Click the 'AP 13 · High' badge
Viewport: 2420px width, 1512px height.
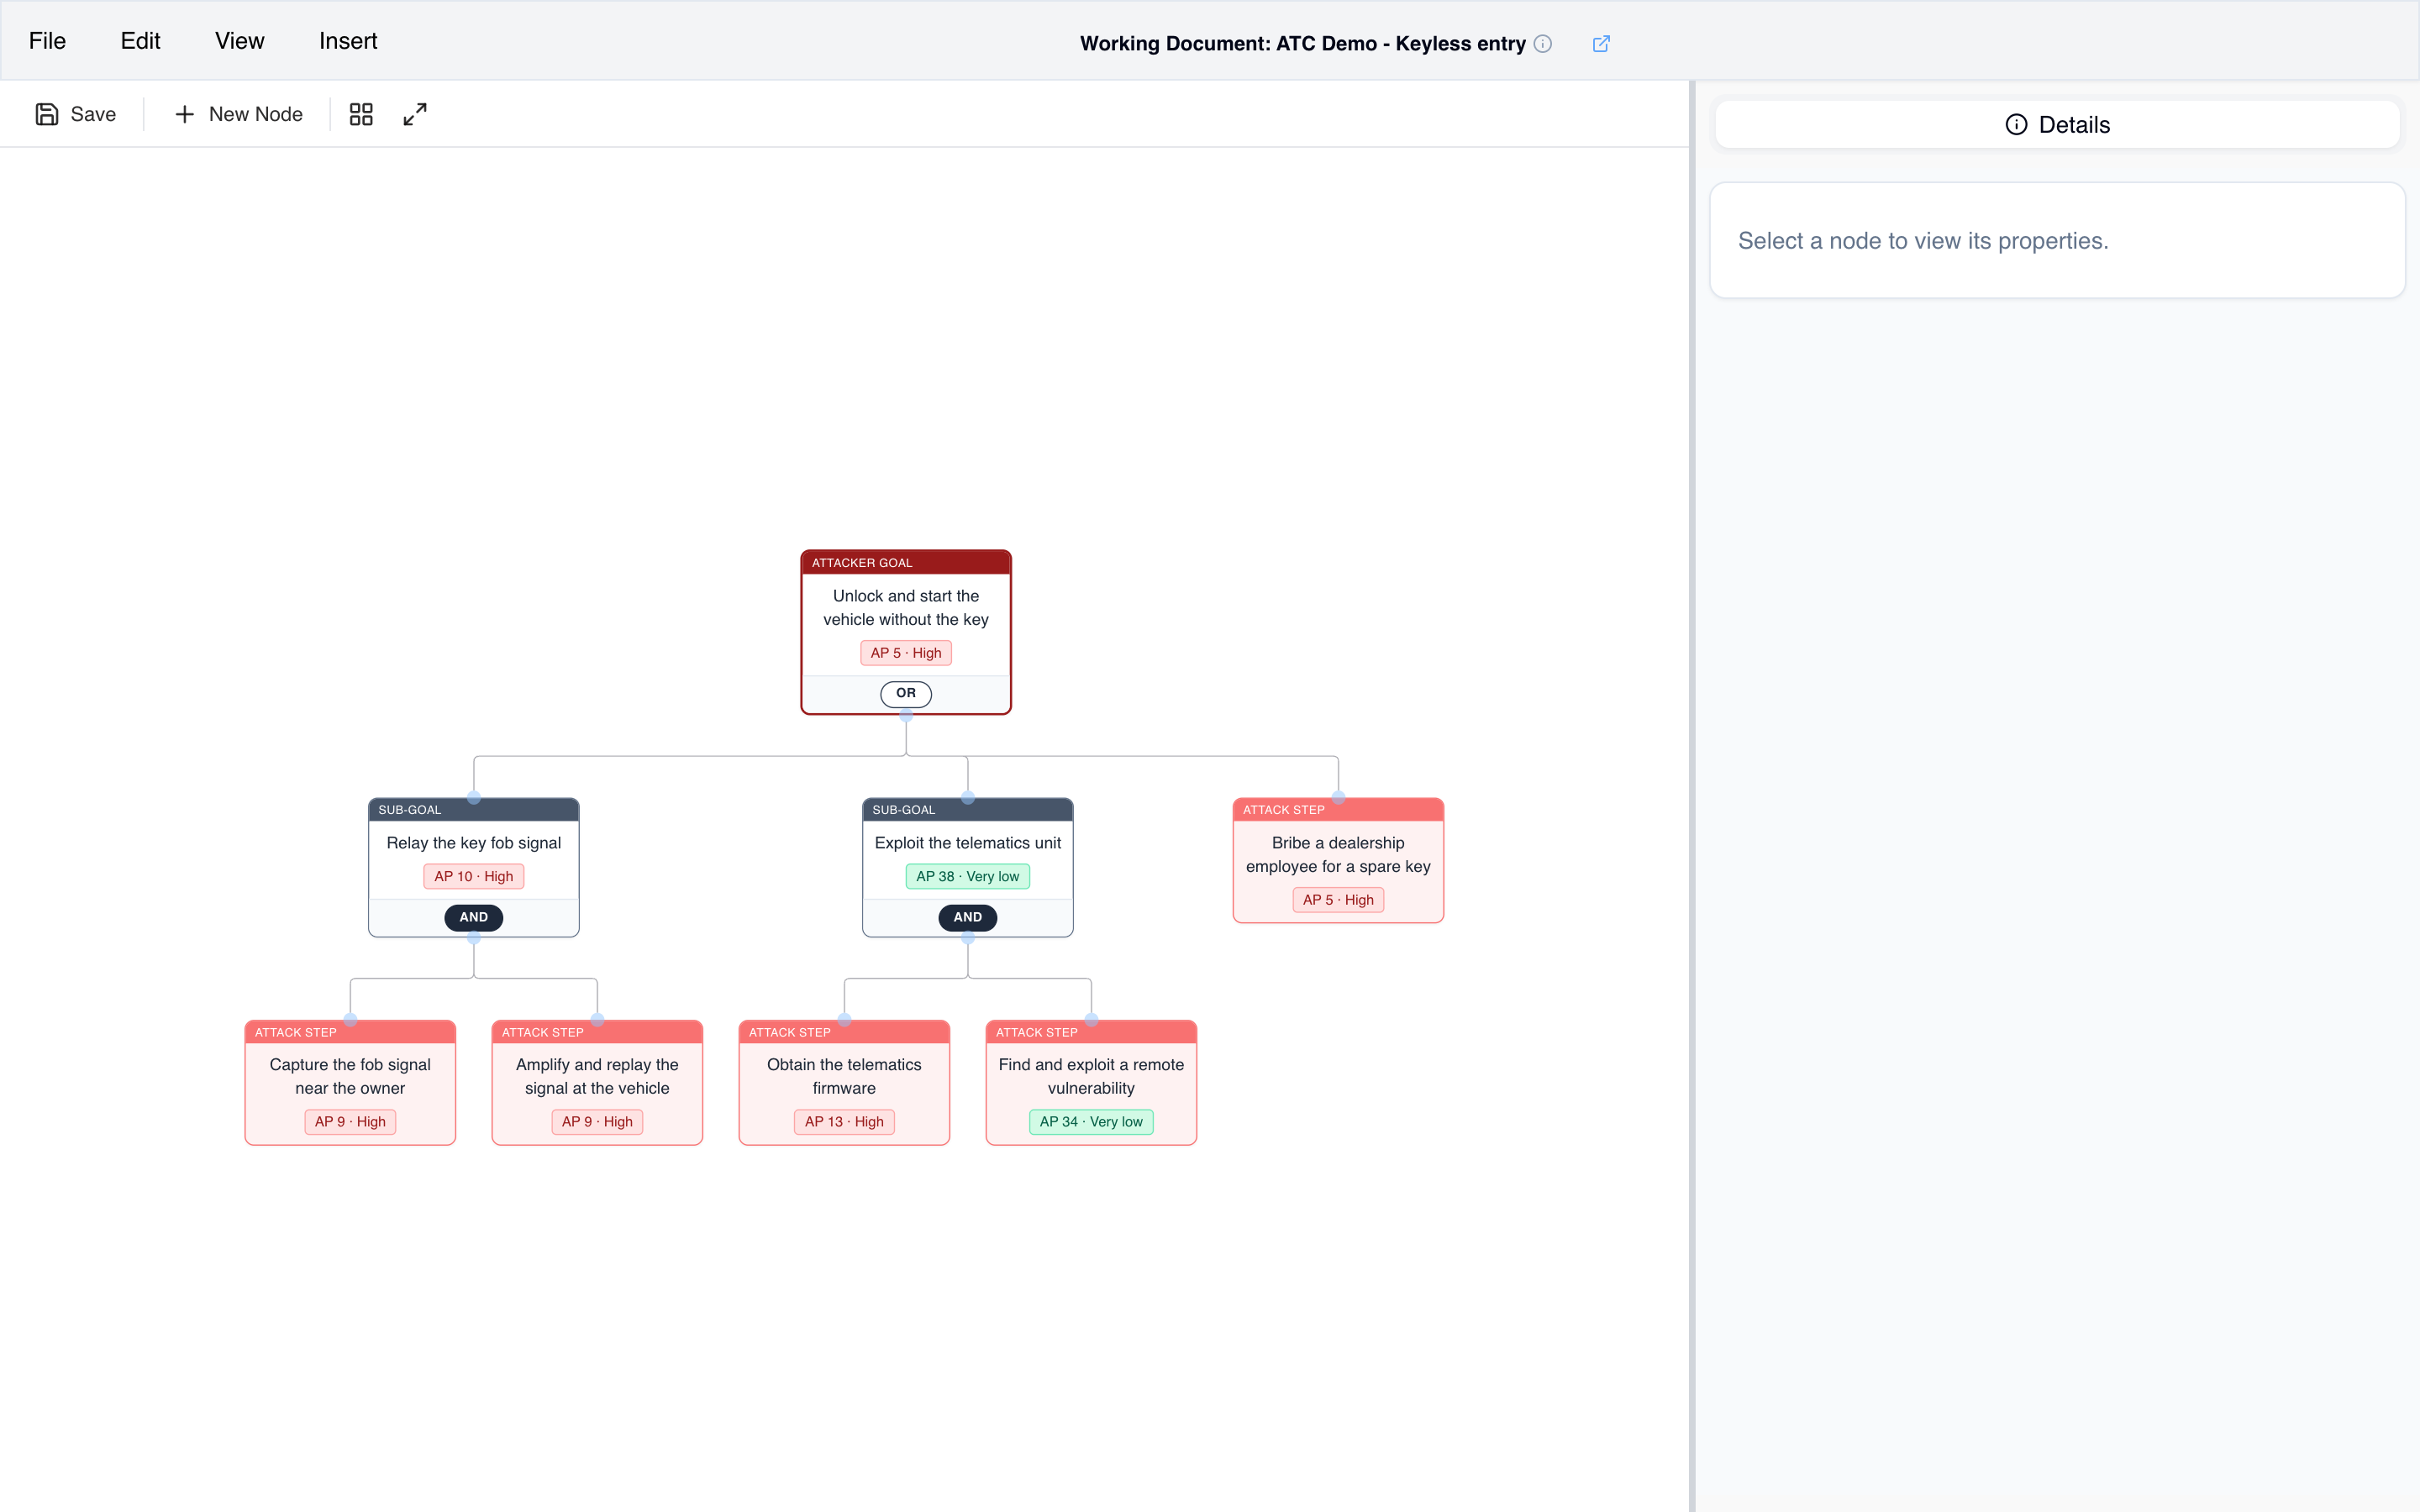coord(844,1122)
